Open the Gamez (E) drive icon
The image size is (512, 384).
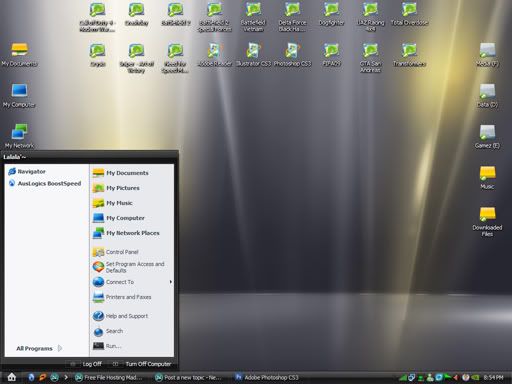tap(487, 137)
